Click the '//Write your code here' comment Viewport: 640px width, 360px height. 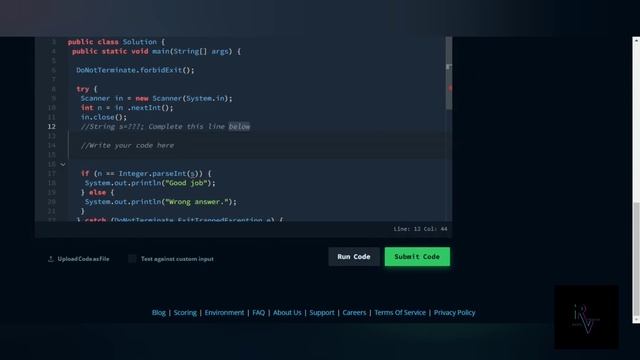127,145
